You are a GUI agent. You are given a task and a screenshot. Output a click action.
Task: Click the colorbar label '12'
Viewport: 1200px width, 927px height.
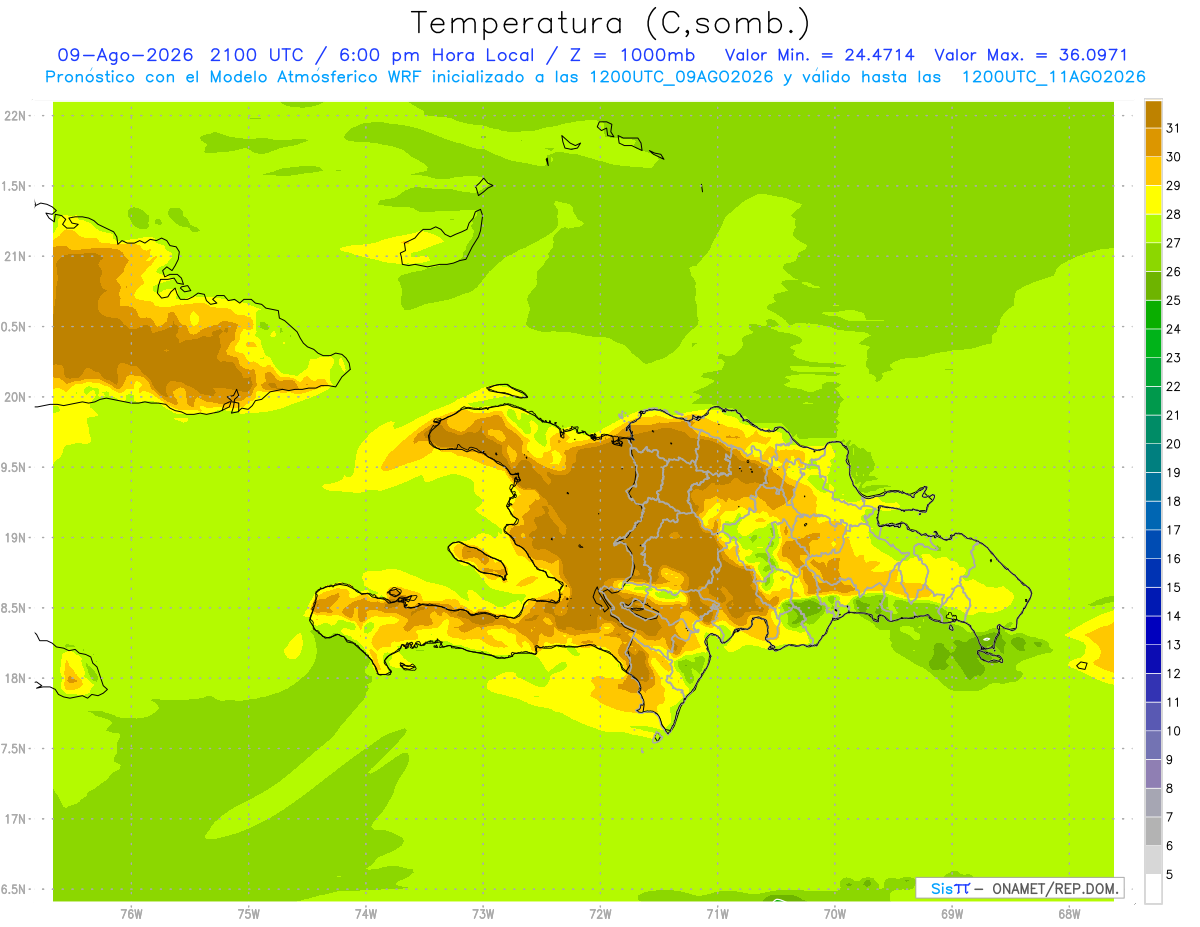pos(1174,674)
